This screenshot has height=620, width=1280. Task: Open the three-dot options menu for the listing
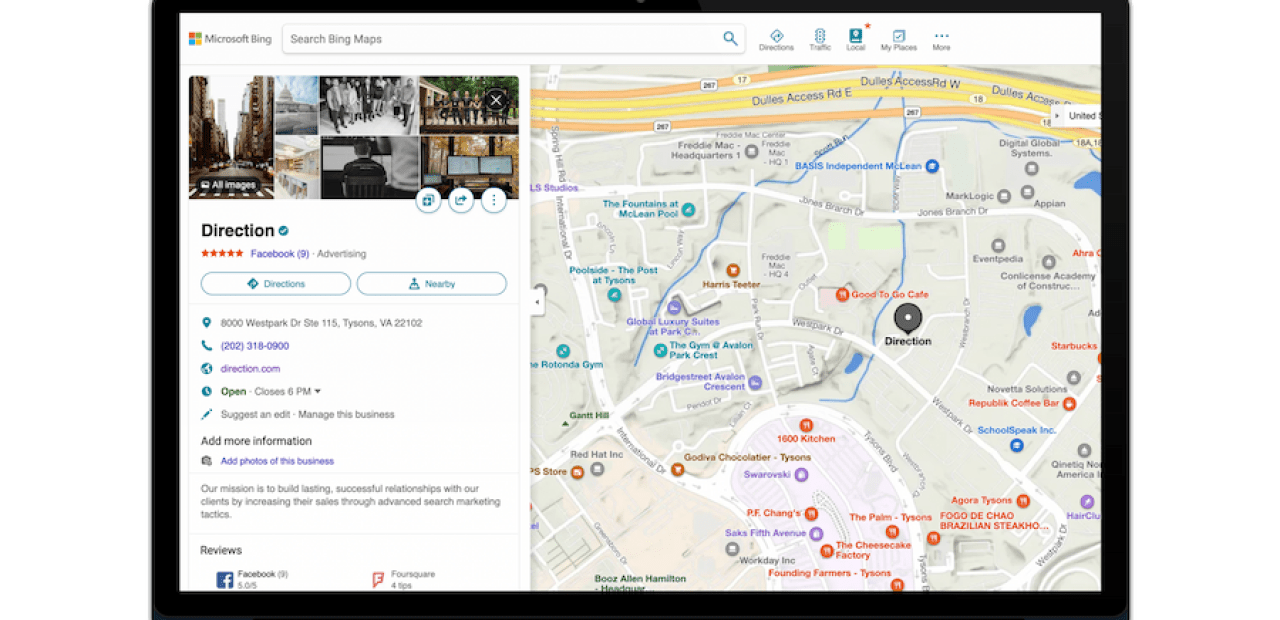coord(494,200)
